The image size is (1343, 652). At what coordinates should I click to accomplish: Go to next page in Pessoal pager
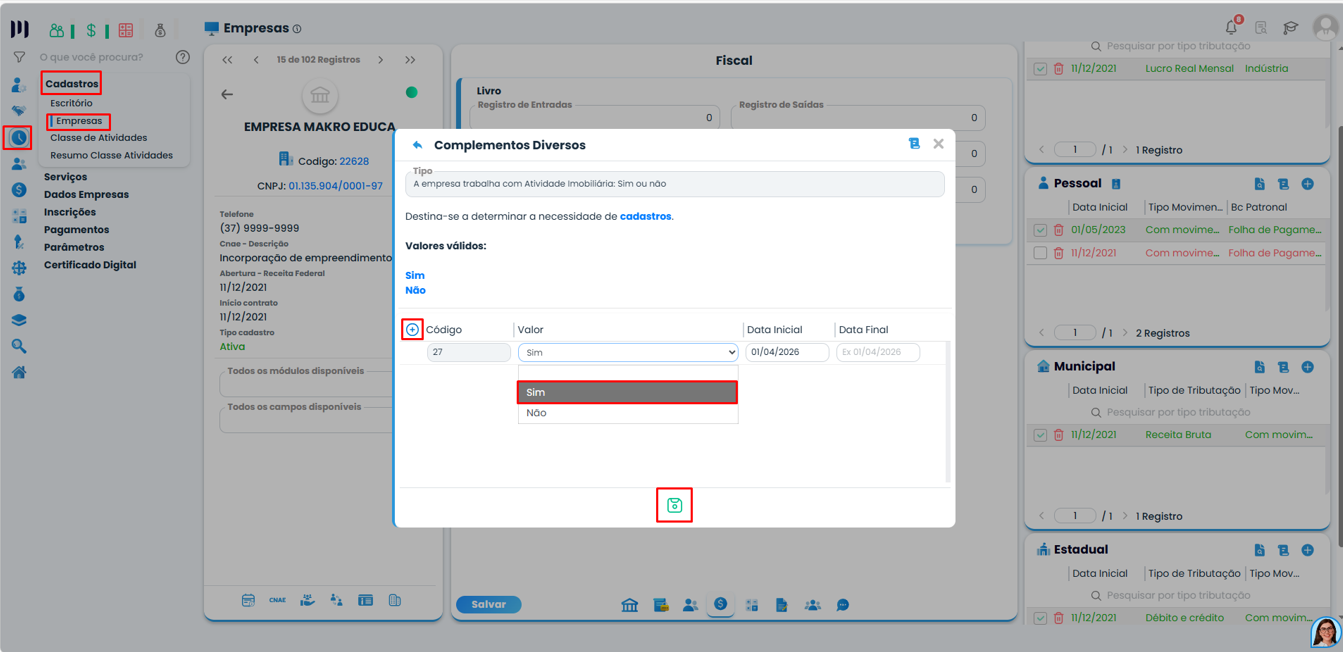pyautogui.click(x=1125, y=333)
